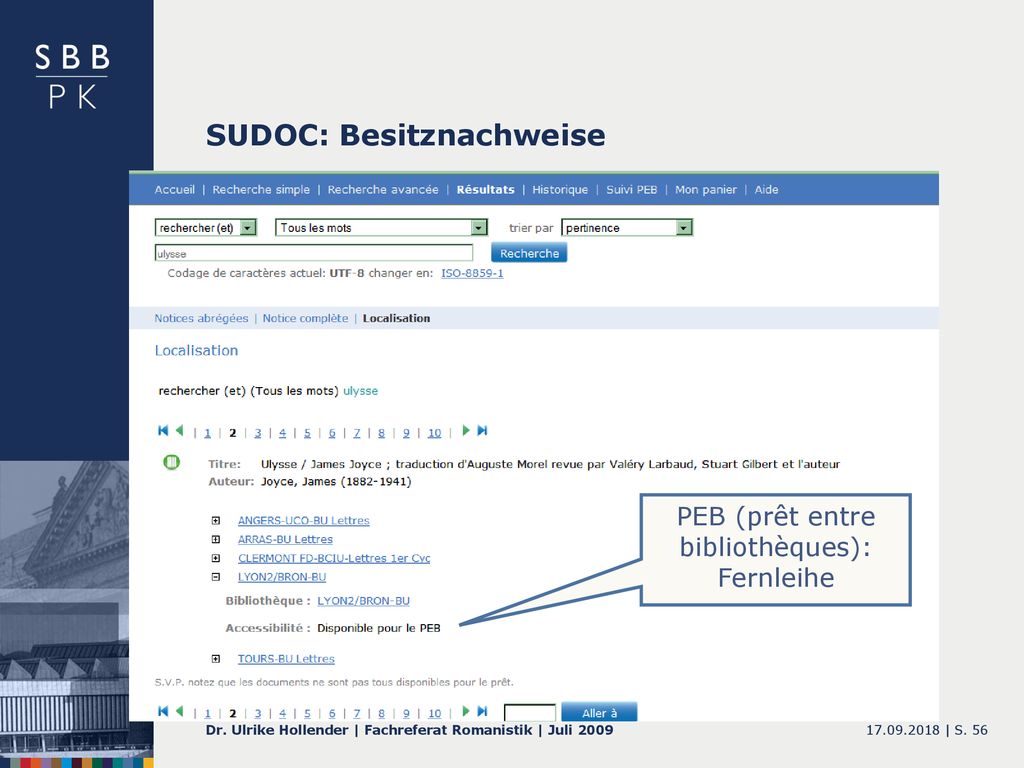Expand the ANGERS-UCO-BU Lettres holdings
1024x768 pixels.
[216, 520]
